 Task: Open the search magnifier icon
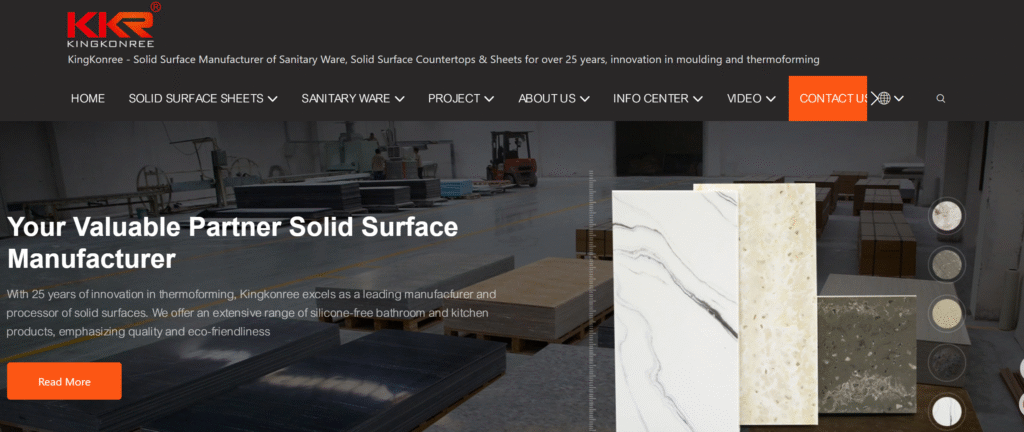940,98
